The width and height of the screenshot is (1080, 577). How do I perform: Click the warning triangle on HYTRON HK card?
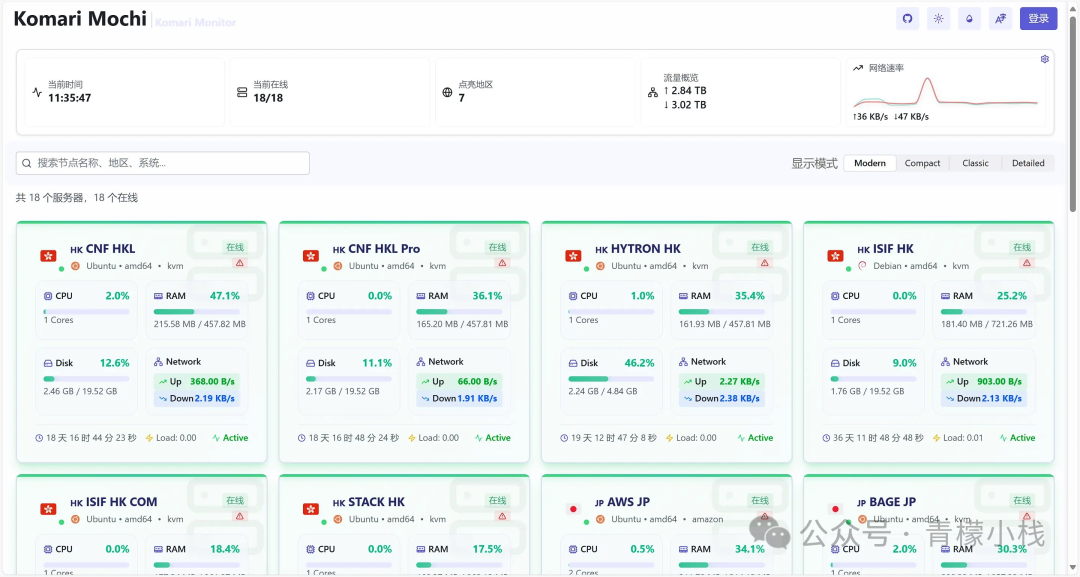(765, 263)
